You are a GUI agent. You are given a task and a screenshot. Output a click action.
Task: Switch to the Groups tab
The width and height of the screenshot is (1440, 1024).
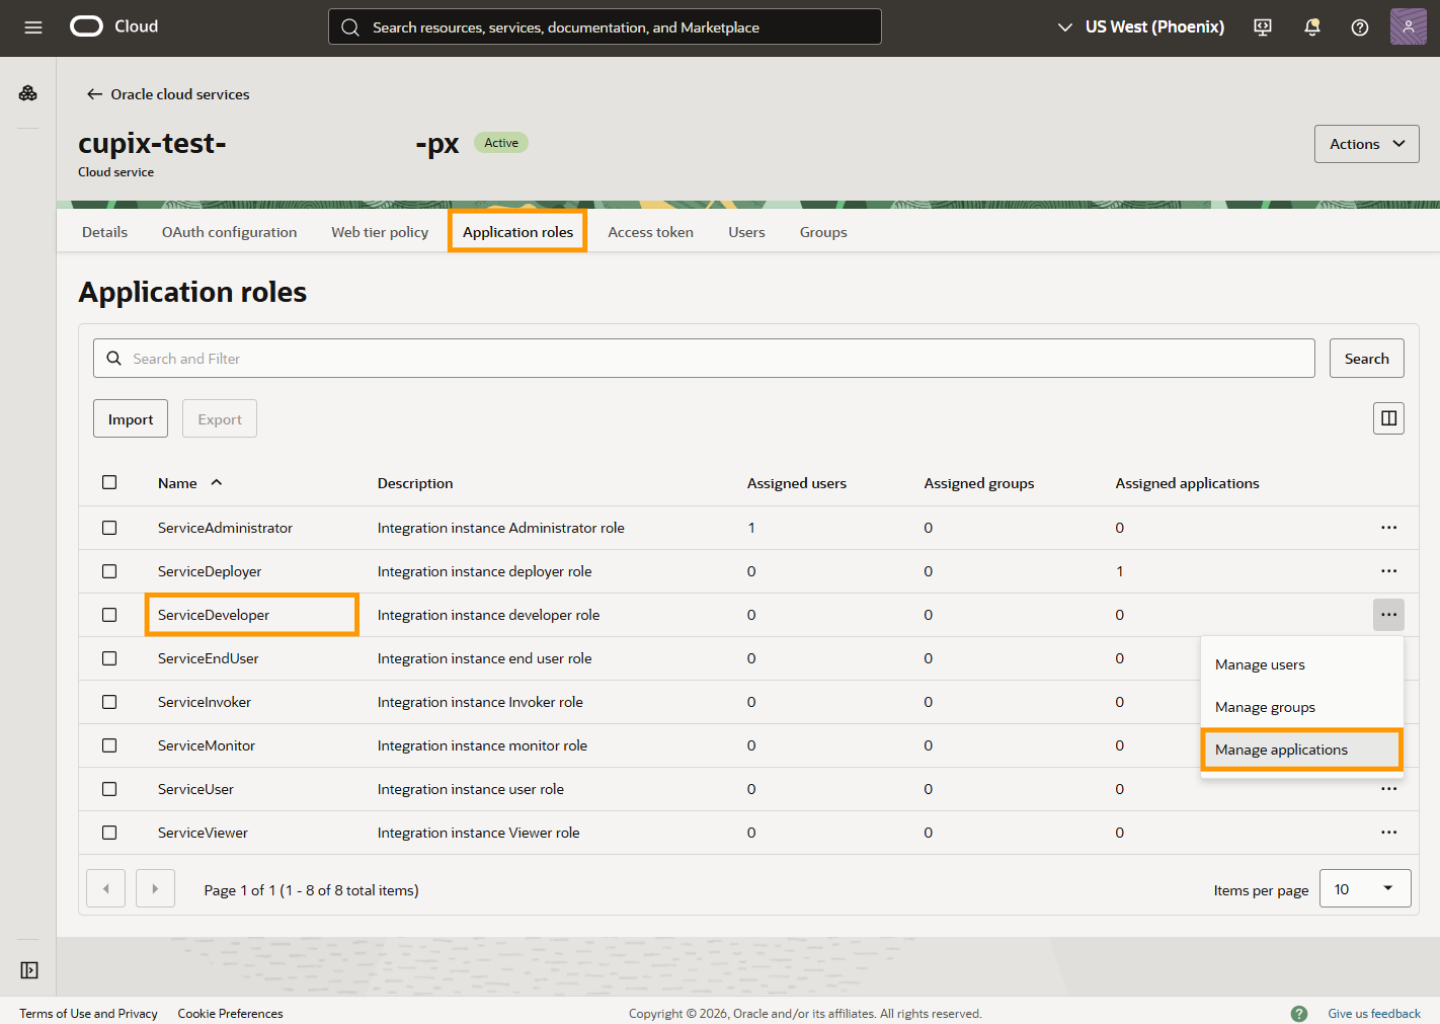[823, 232]
